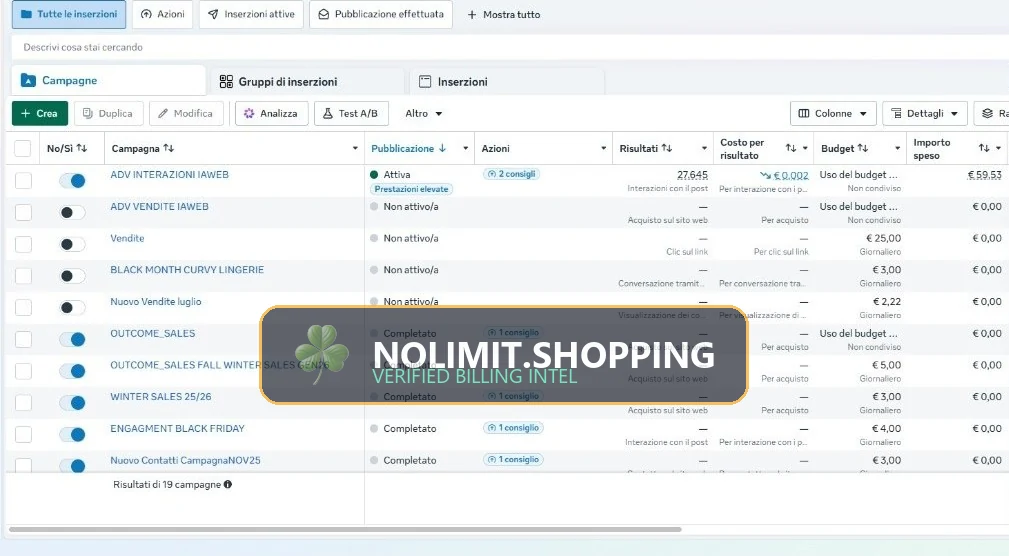Click the grid icon of Gruppi di inserzioni
1009x556 pixels.
[226, 82]
